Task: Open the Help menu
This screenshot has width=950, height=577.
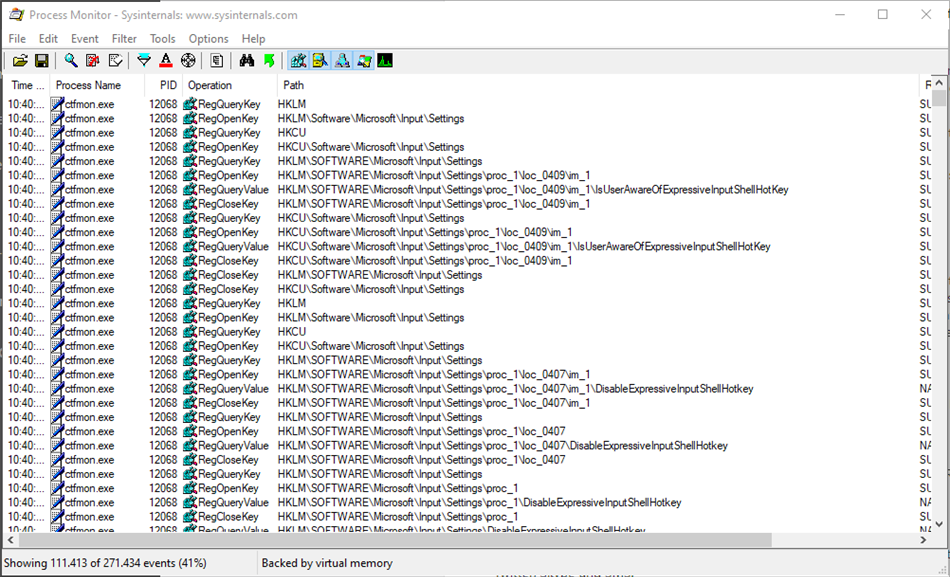Action: 253,39
